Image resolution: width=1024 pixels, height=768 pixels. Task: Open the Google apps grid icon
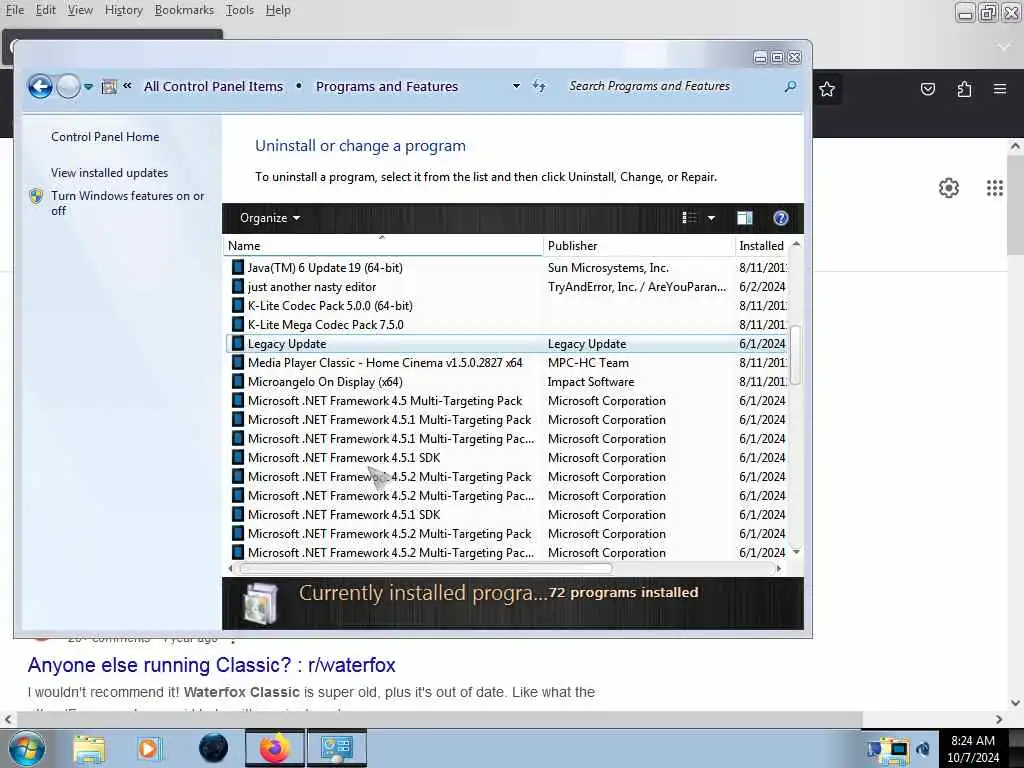[995, 188]
